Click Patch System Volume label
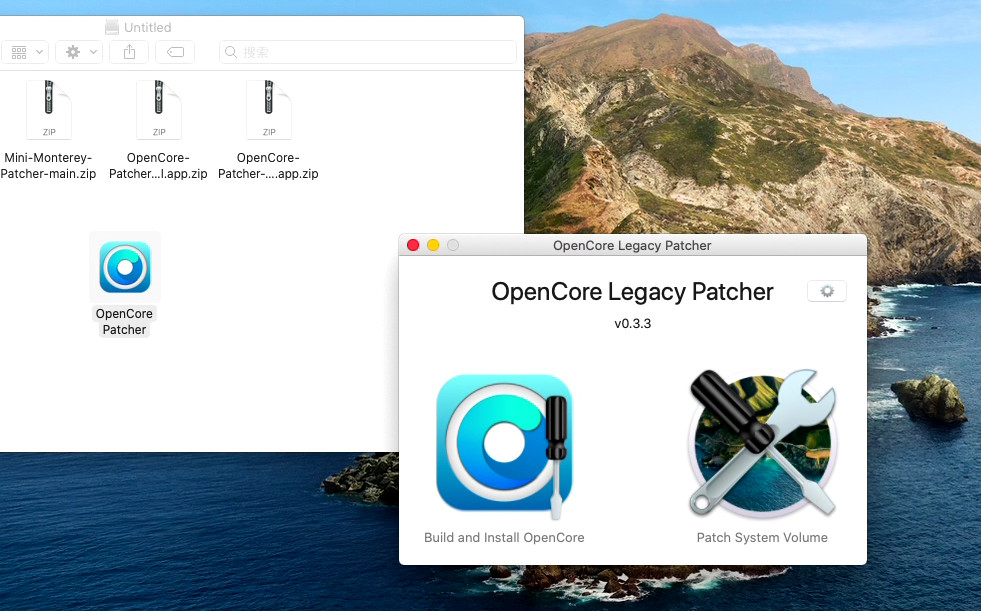This screenshot has height=611, width=981. 762,538
